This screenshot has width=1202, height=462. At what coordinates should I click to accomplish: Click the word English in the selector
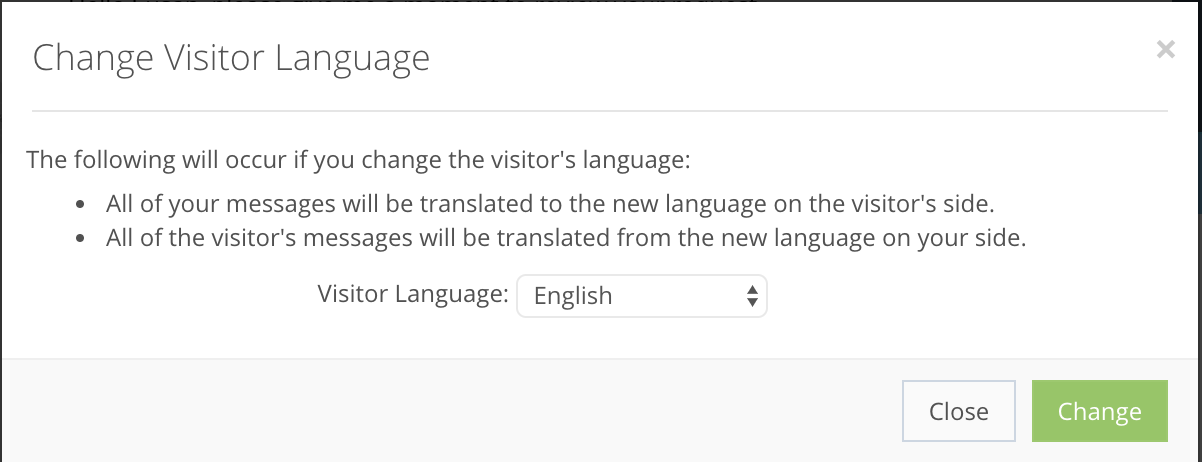point(573,296)
